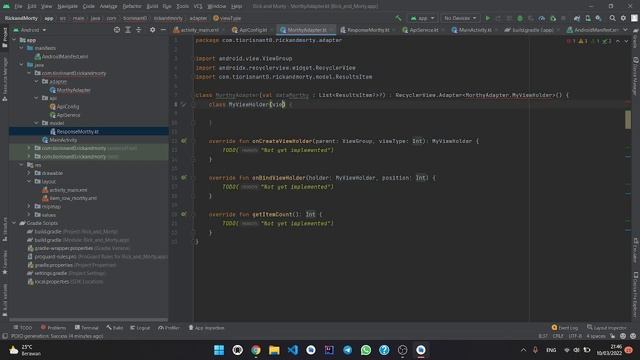Image resolution: width=640 pixels, height=360 pixels.
Task: Open Search Everywhere magnifier in toolbar
Action: (612, 18)
